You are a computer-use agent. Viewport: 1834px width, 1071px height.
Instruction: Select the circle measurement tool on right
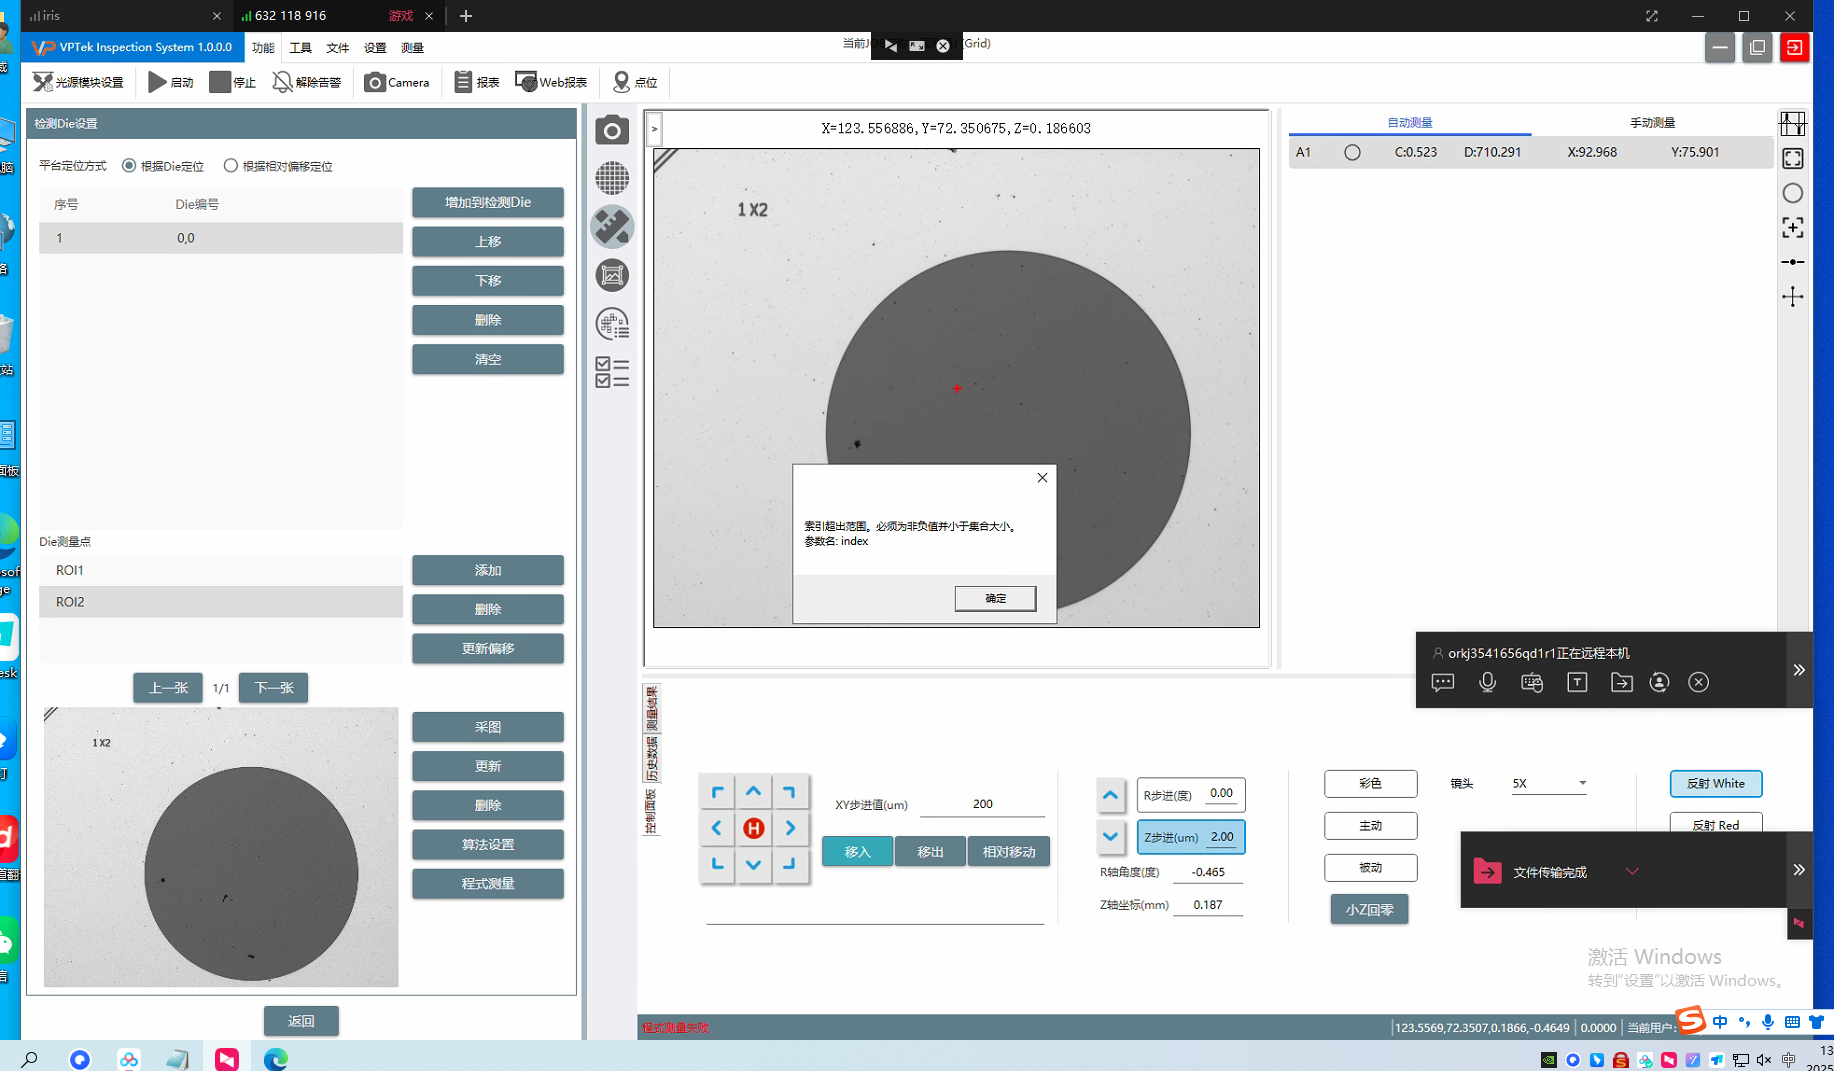pyautogui.click(x=1792, y=193)
